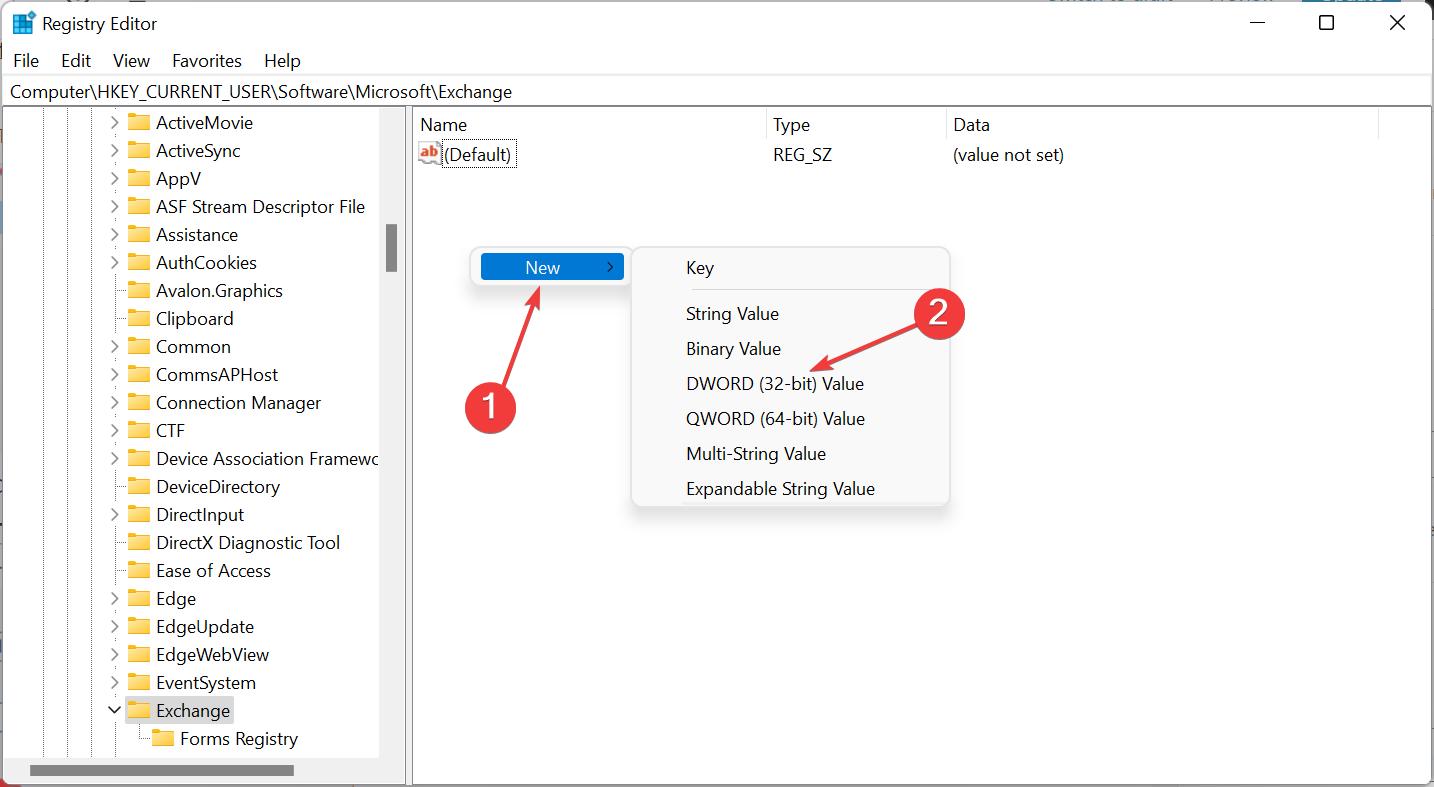
Task: Click the EdgeUpdate folder icon
Action: [139, 627]
